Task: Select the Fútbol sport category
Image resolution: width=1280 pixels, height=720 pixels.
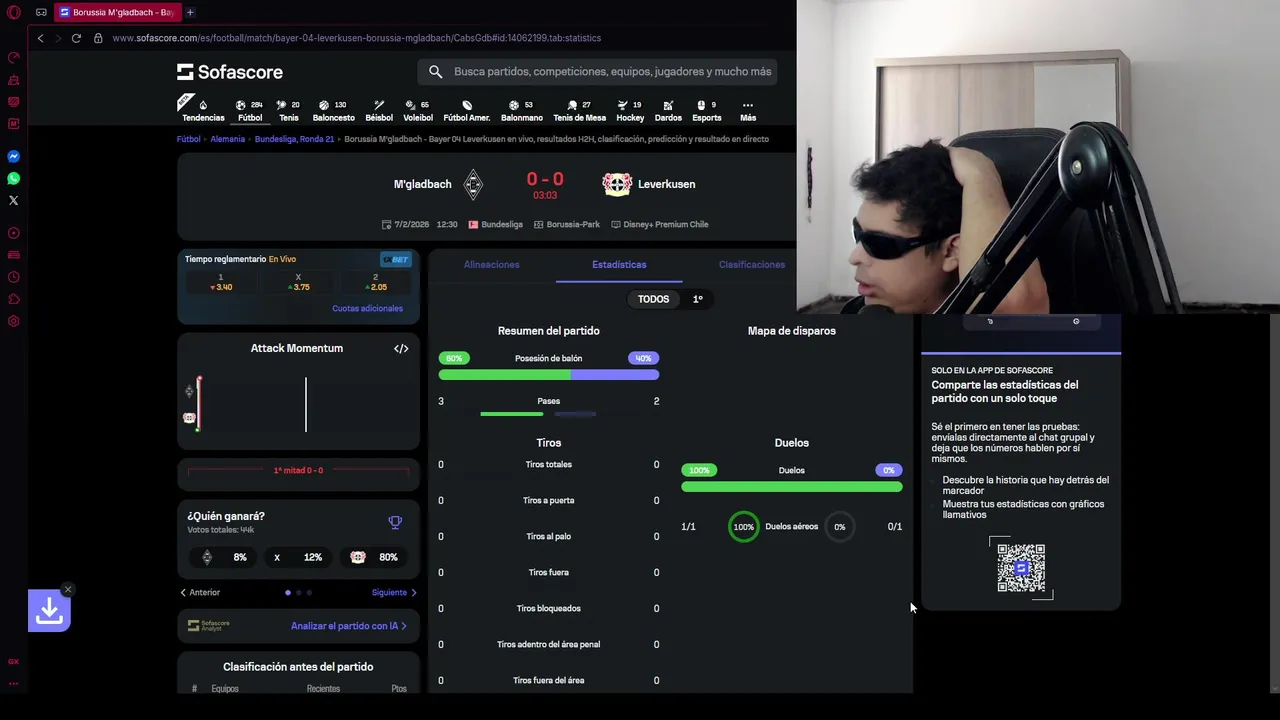Action: point(250,110)
